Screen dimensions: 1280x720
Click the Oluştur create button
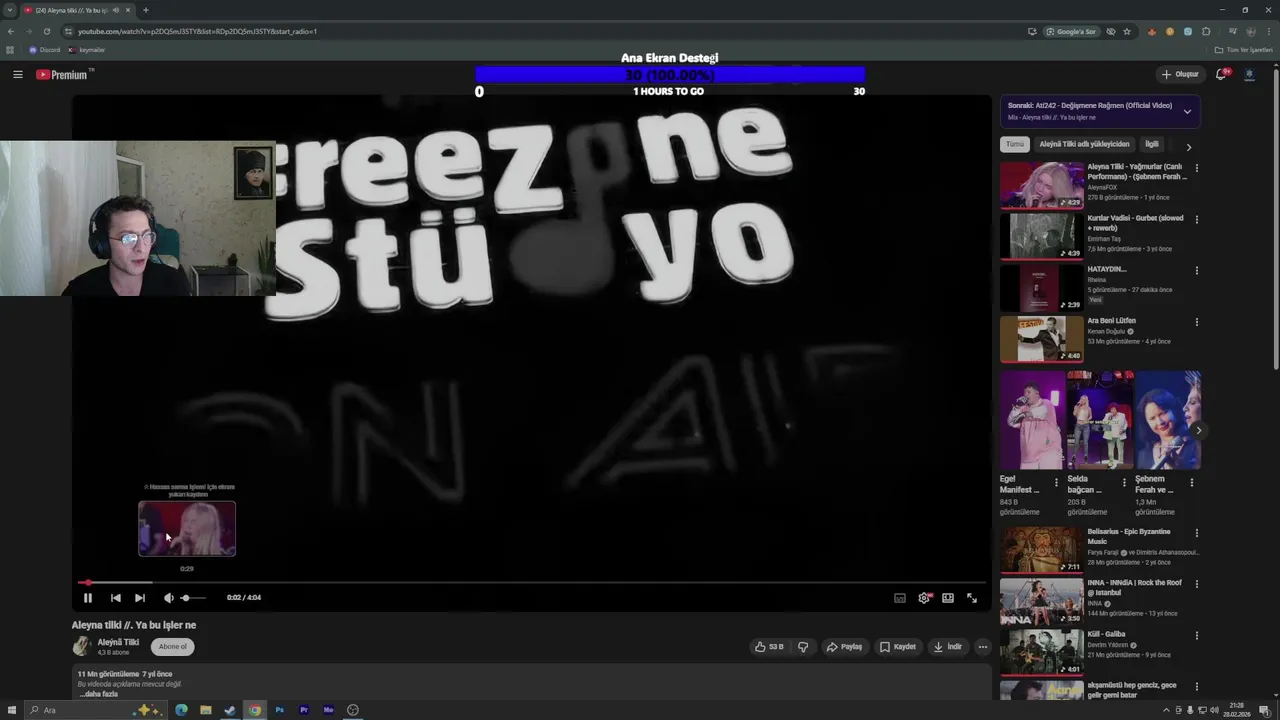(1179, 74)
